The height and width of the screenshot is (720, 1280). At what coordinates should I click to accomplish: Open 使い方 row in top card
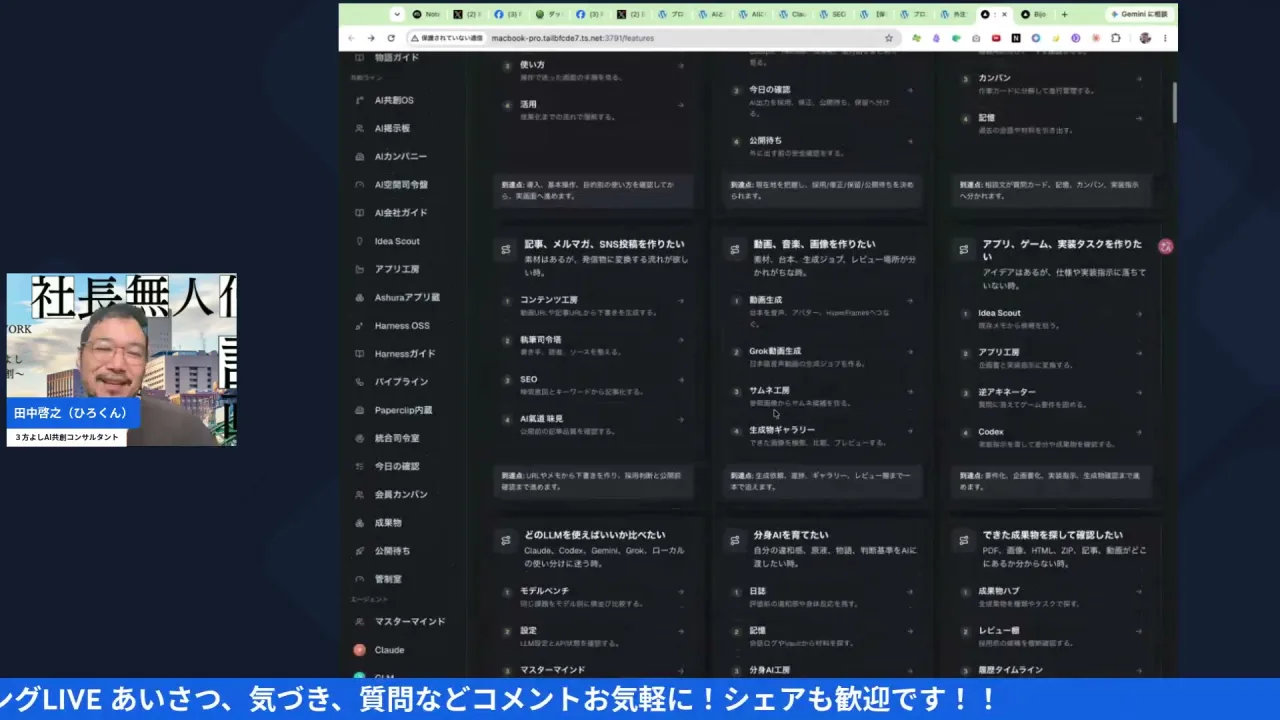coord(592,70)
